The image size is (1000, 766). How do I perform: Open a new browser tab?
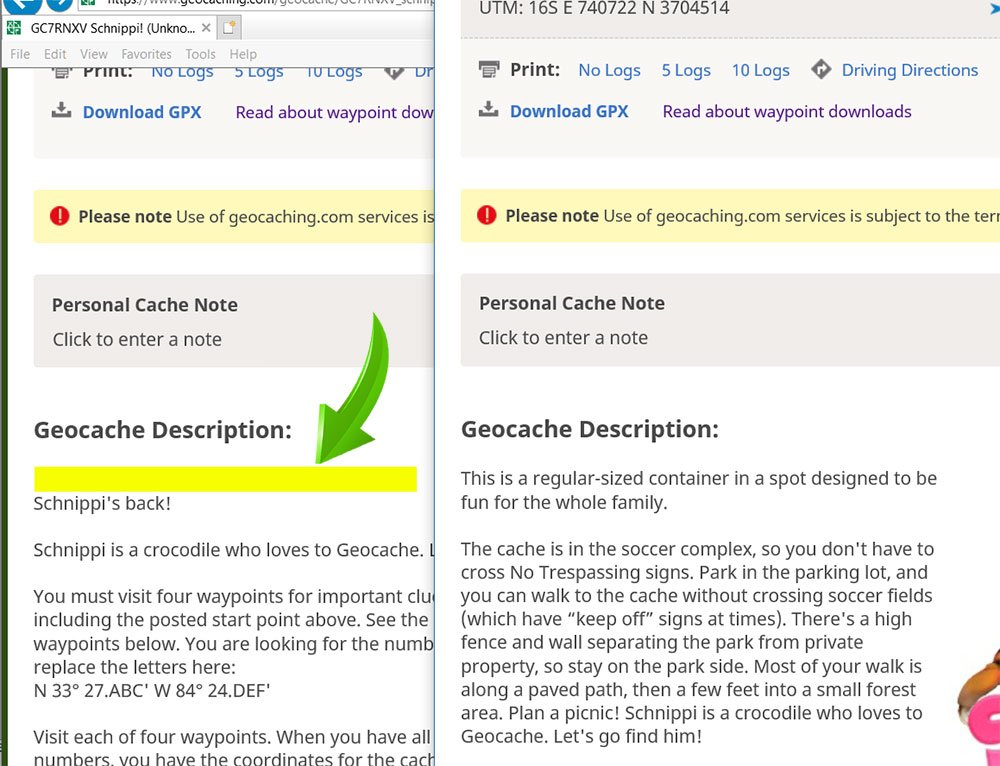click(x=229, y=28)
